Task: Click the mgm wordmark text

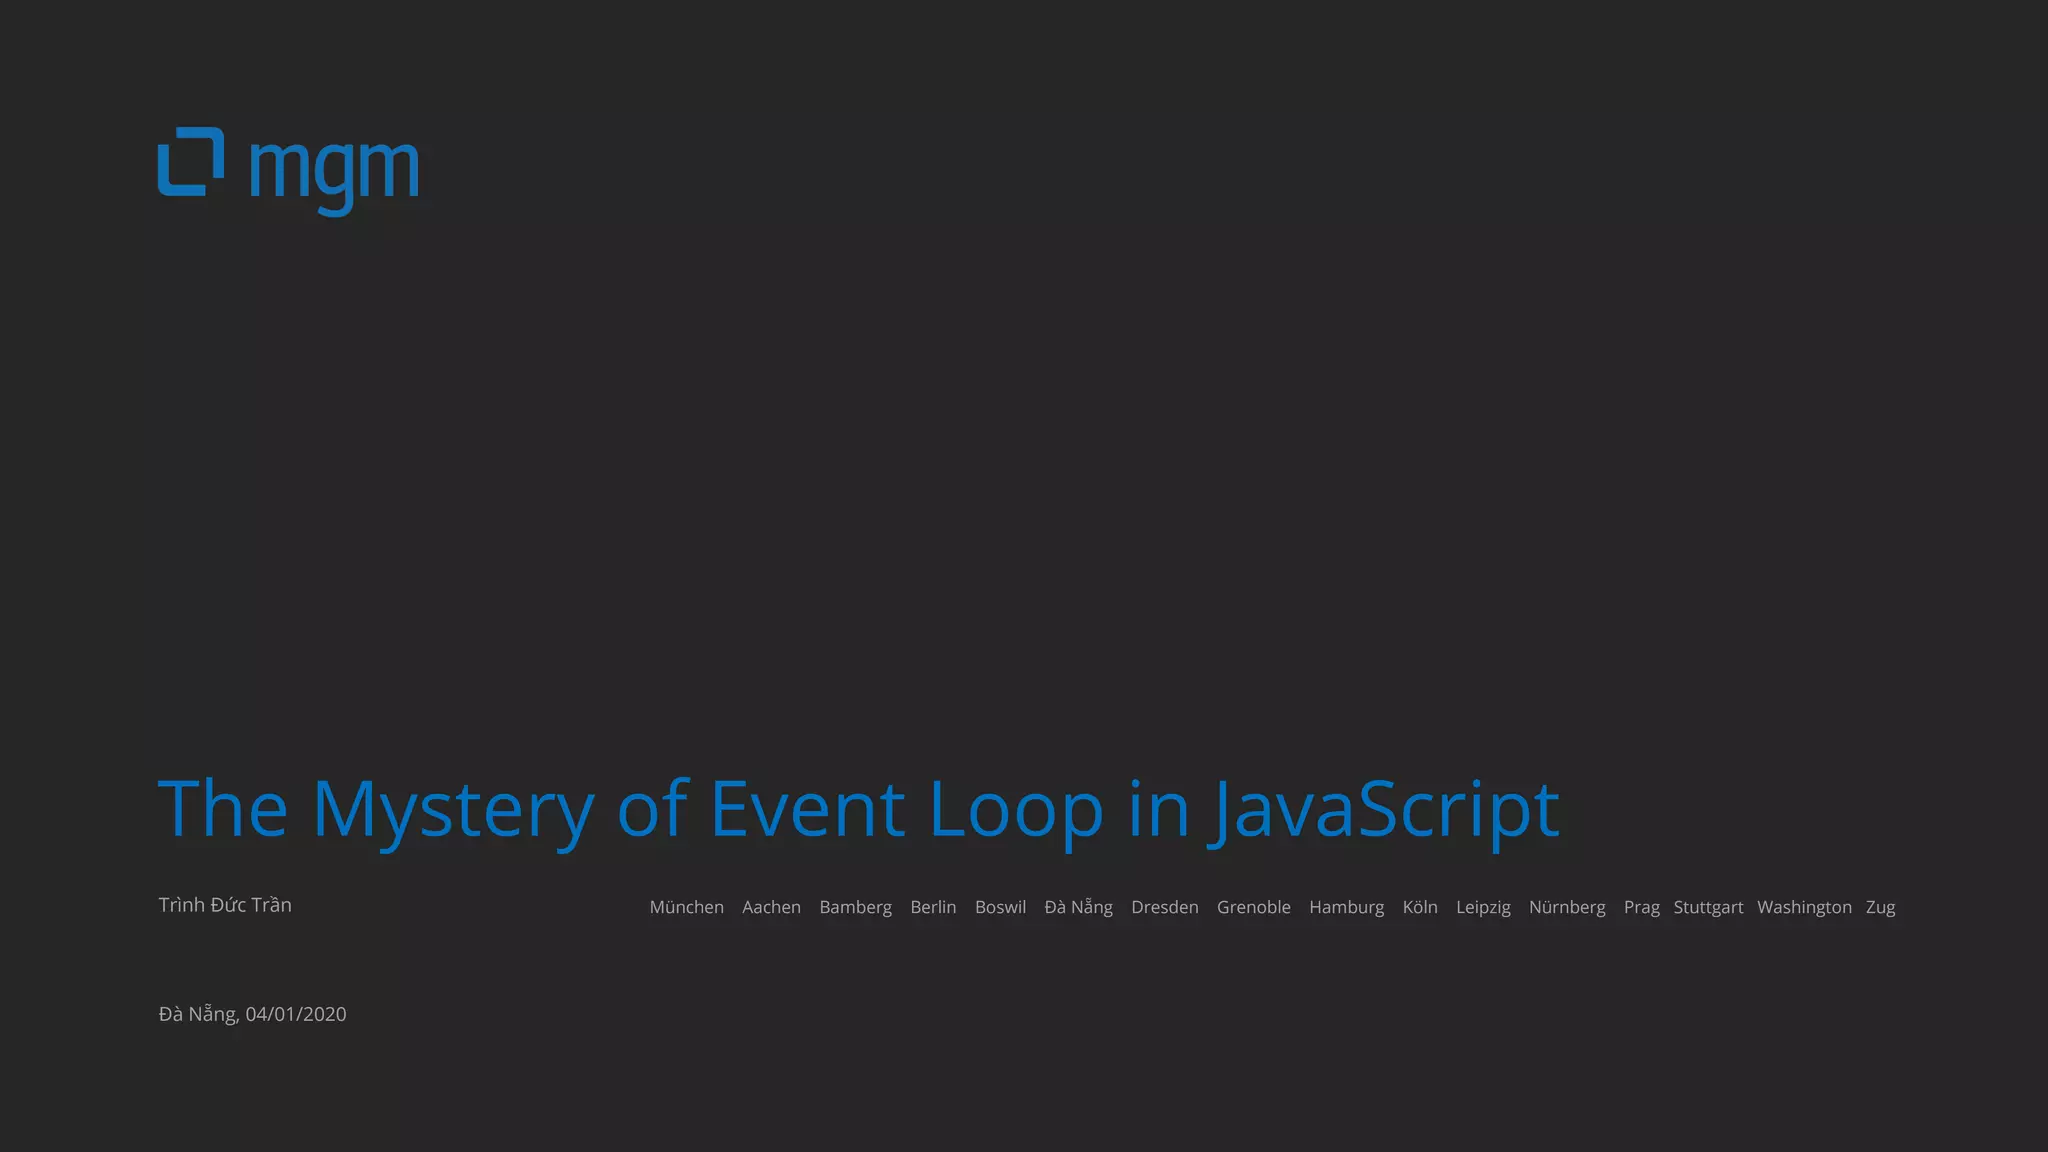Action: pos(334,172)
